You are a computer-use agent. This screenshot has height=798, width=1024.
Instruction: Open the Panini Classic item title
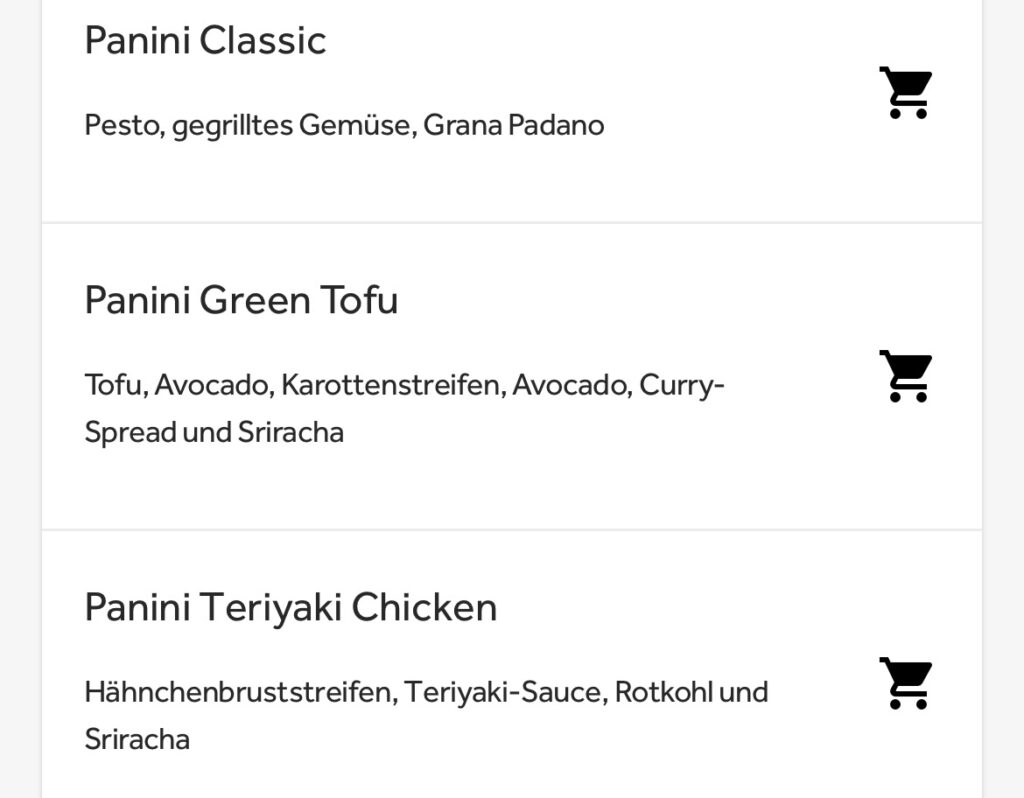pyautogui.click(x=205, y=41)
